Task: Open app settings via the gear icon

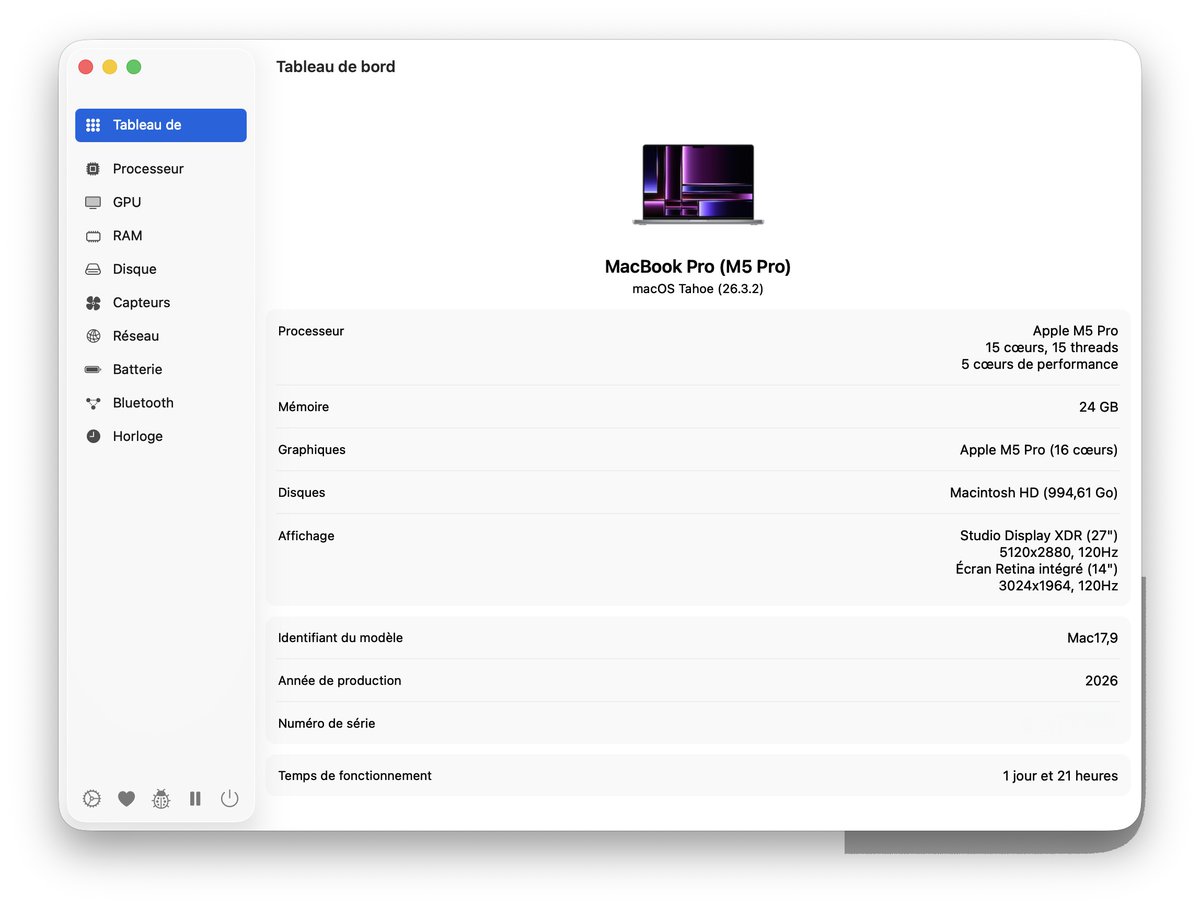Action: (91, 798)
